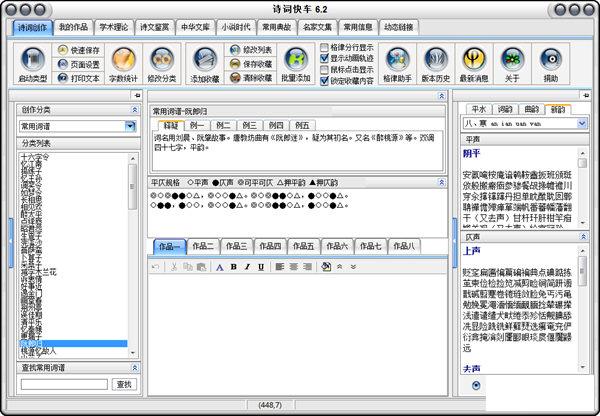The image size is (600, 416).
Task: Click 修改分类 edit category icon
Action: [x=162, y=64]
